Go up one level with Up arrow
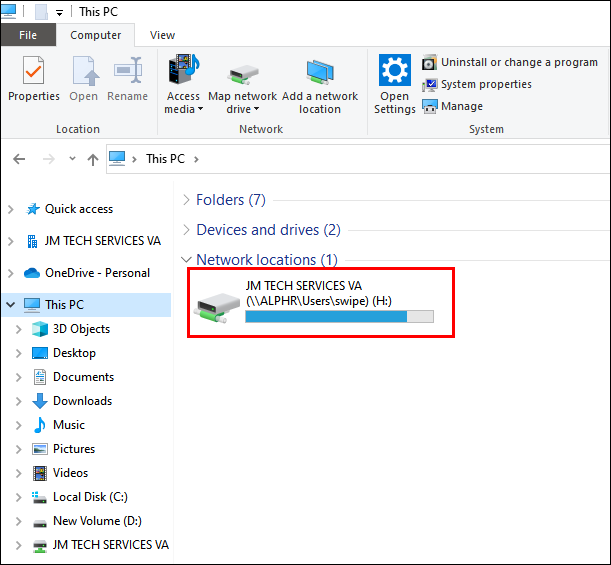Image resolution: width=611 pixels, height=565 pixels. [93, 159]
